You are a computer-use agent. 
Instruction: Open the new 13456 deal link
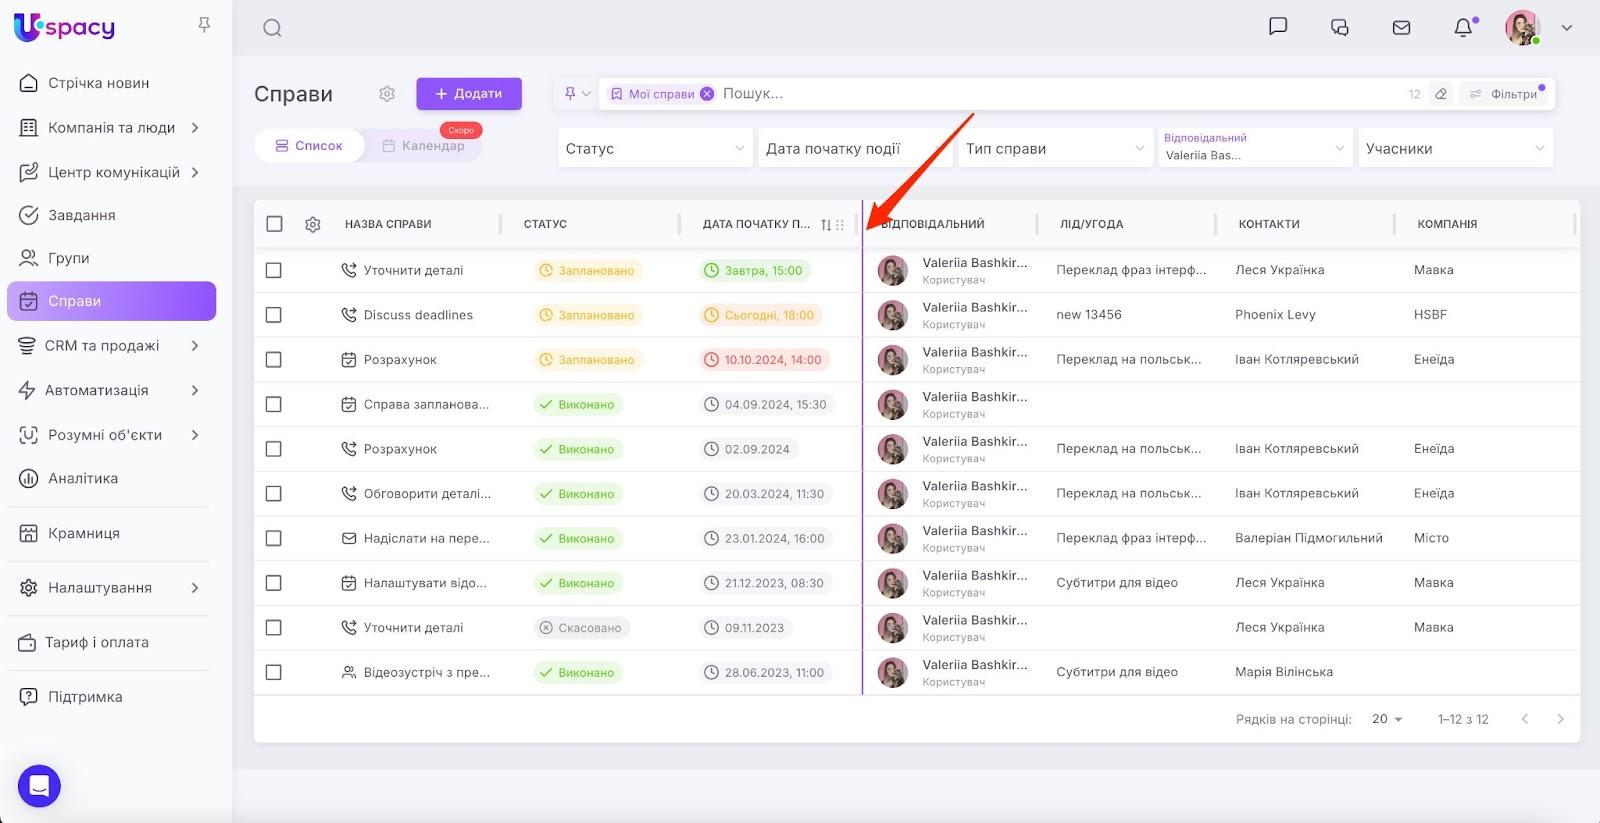(1089, 314)
